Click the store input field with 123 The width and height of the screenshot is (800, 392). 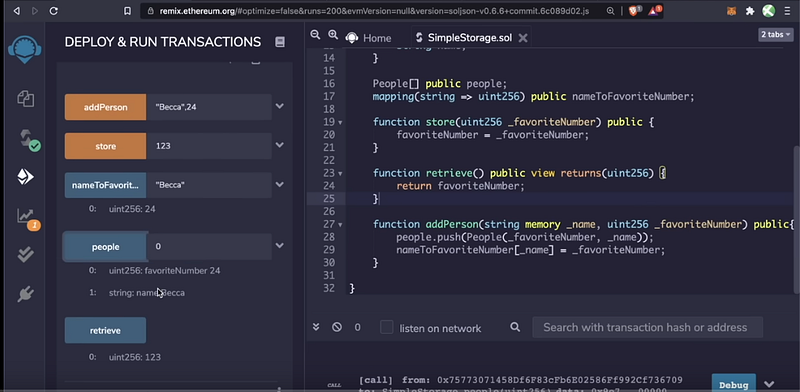tap(209, 146)
